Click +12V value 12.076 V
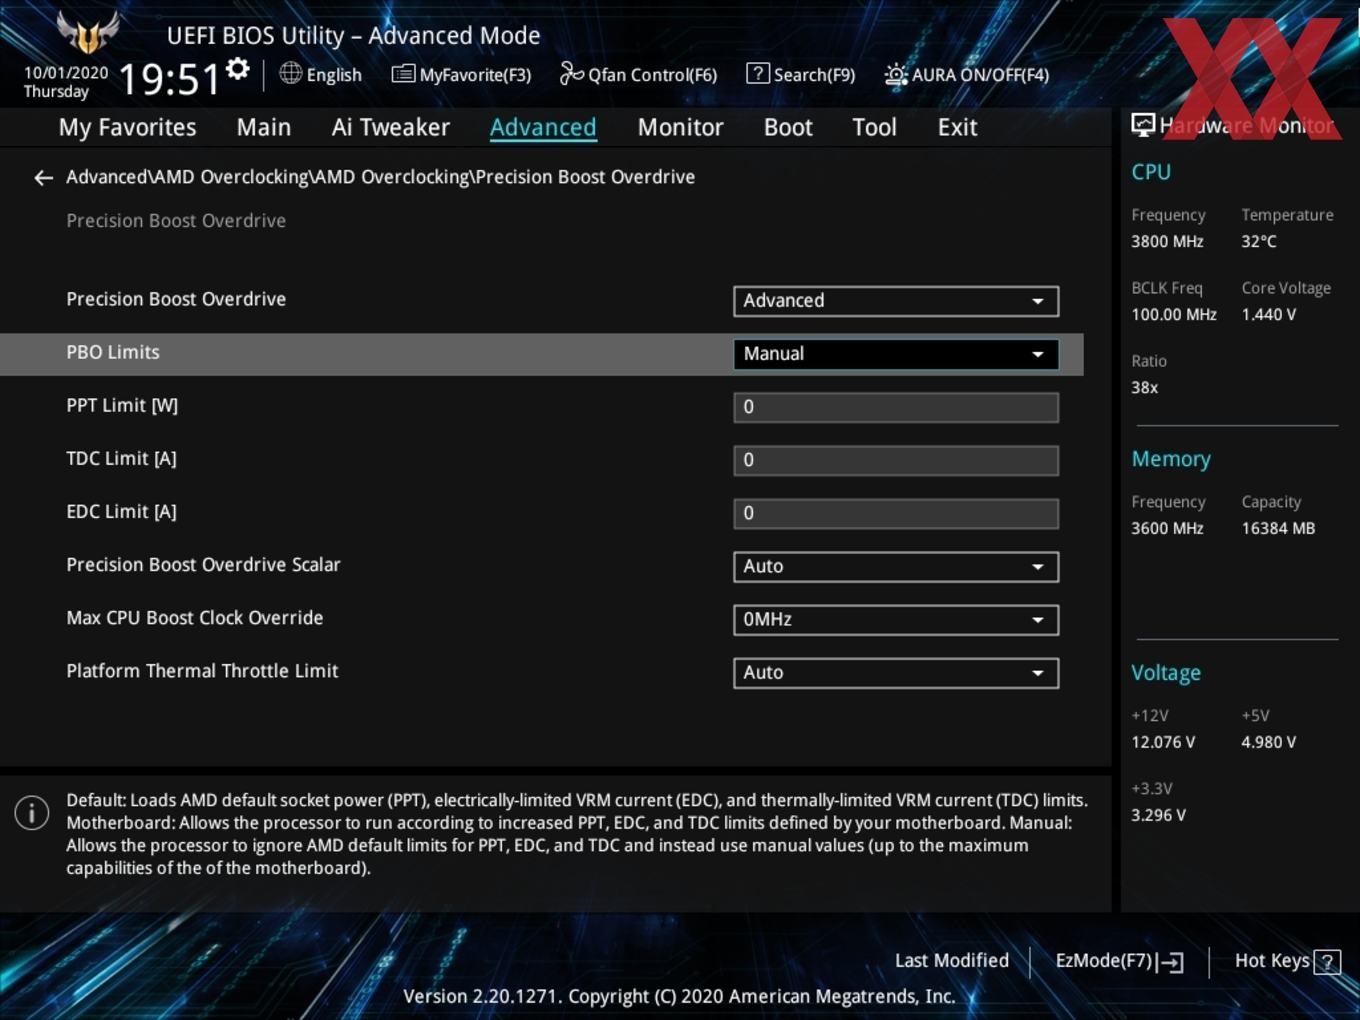This screenshot has width=1360, height=1020. tap(1163, 742)
